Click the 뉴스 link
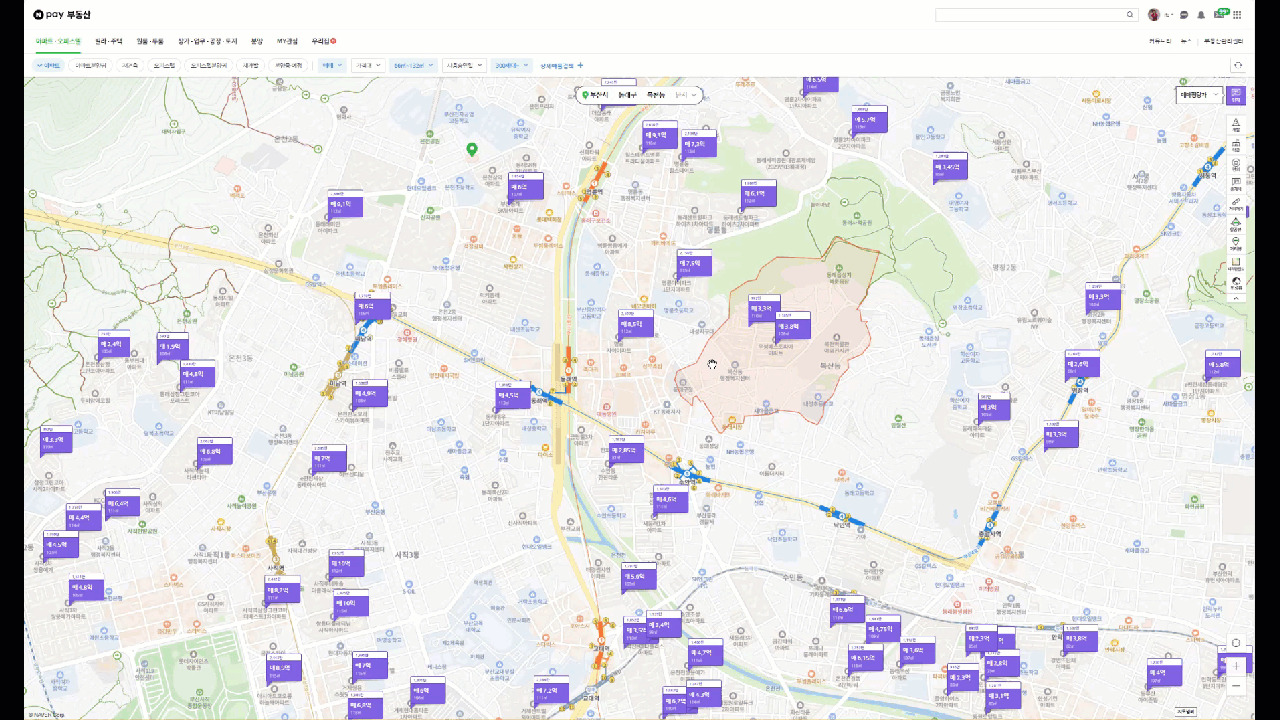 tap(1185, 41)
